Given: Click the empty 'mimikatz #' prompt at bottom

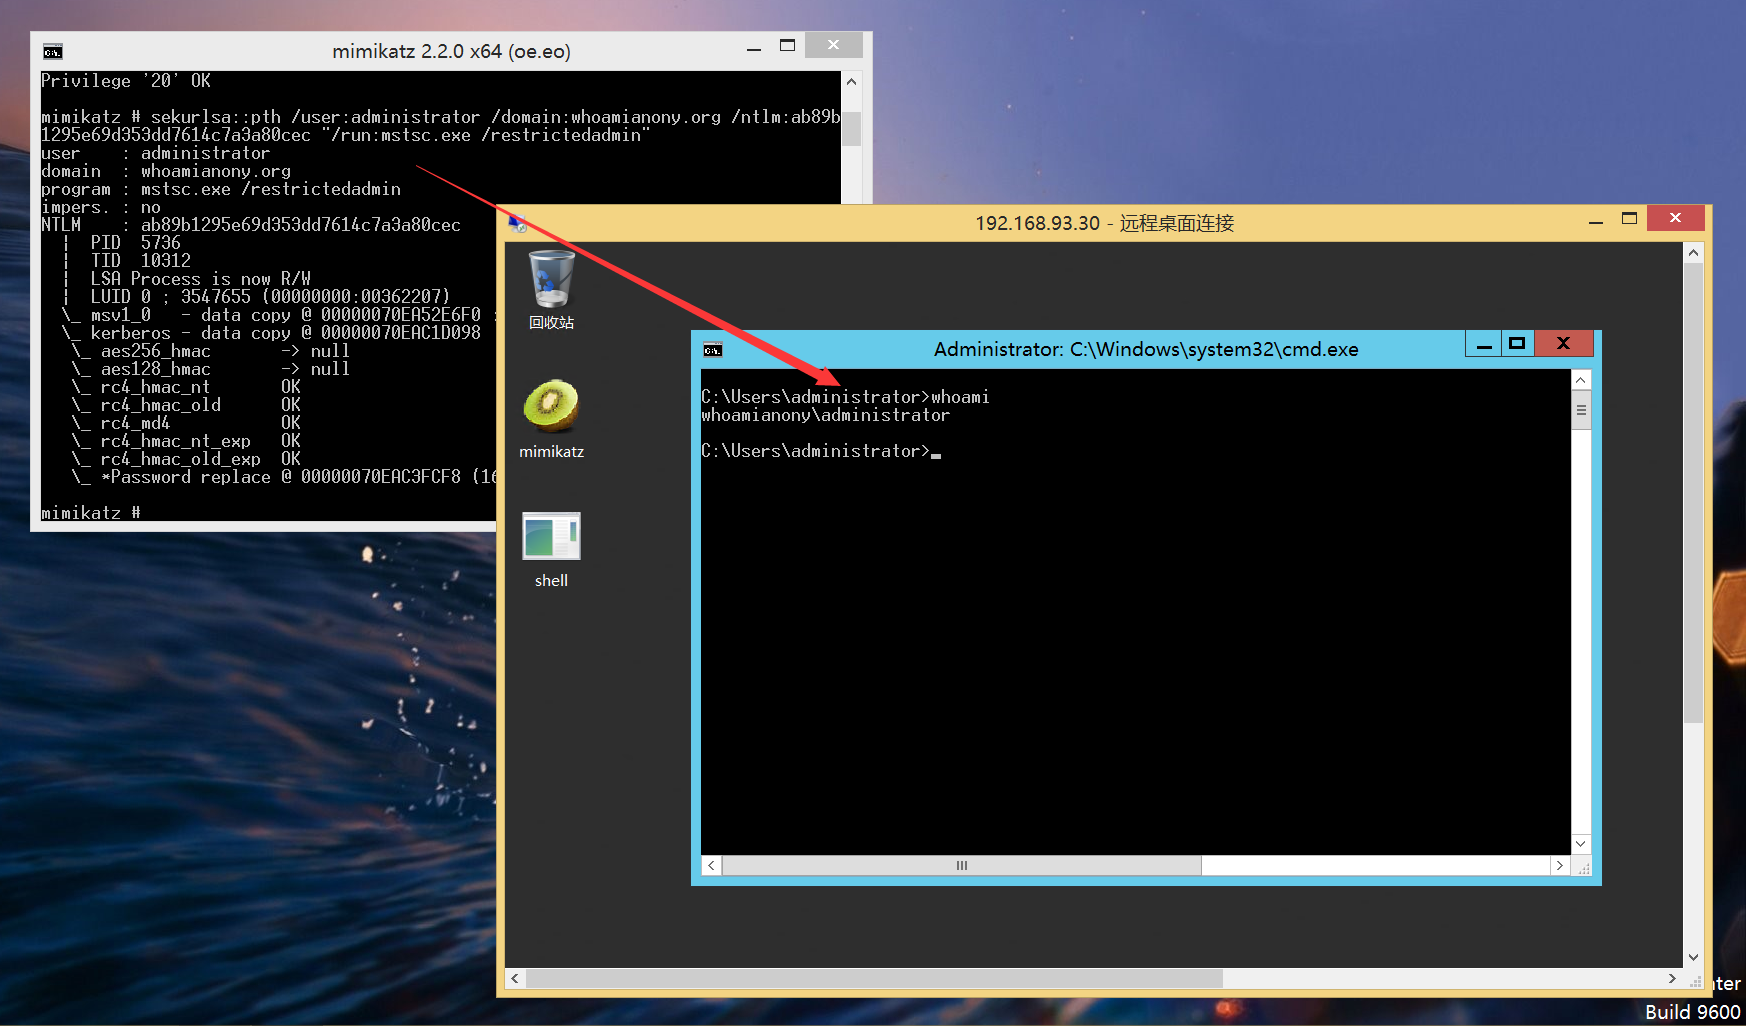Looking at the screenshot, I should [91, 513].
